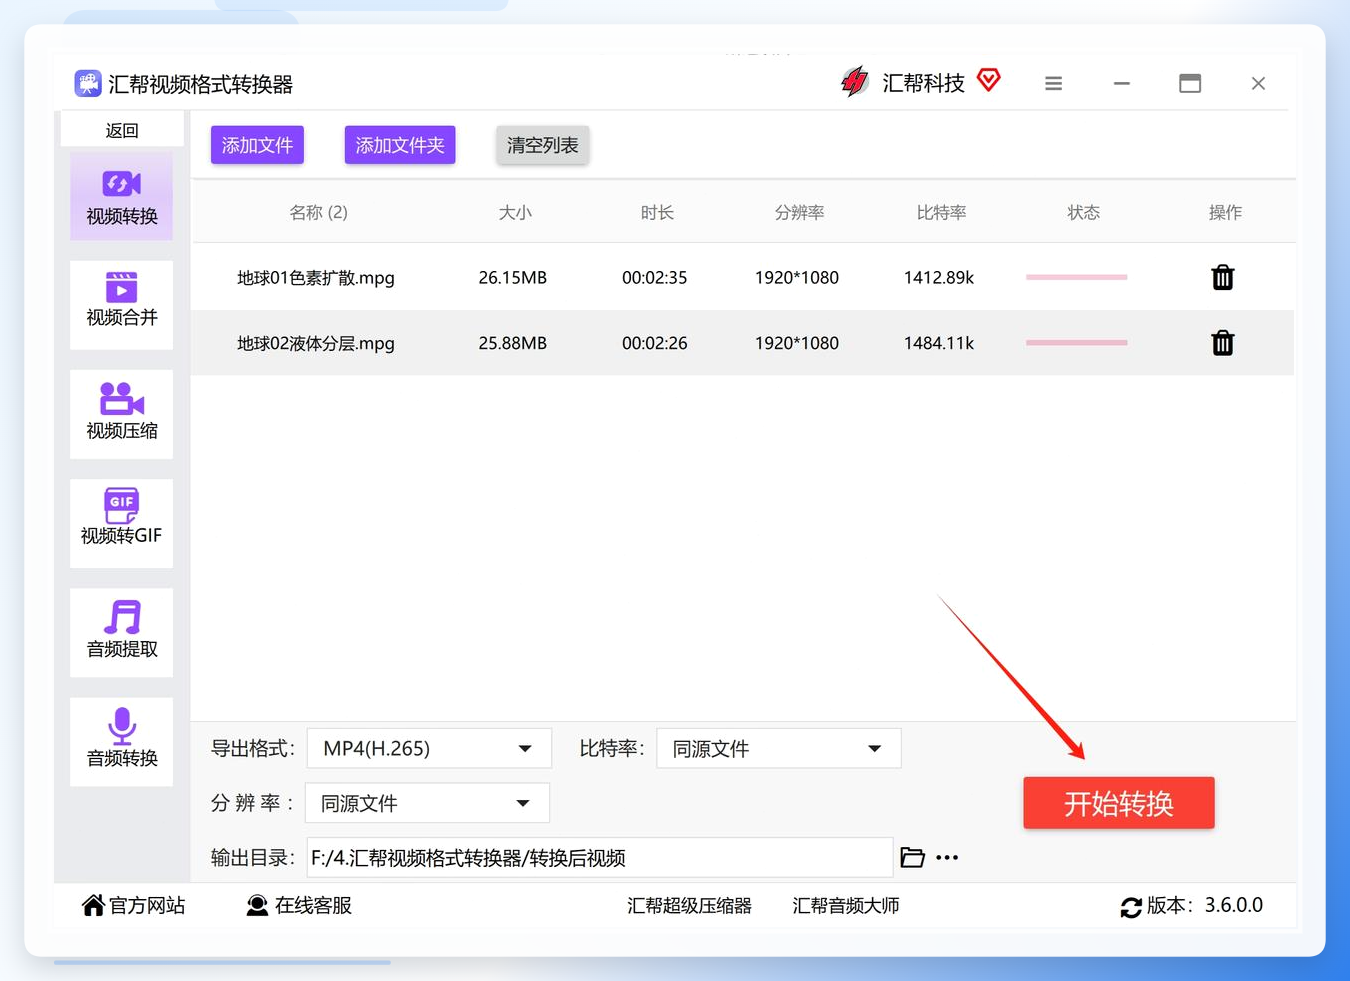Click the red VIP diamond icon

989,80
